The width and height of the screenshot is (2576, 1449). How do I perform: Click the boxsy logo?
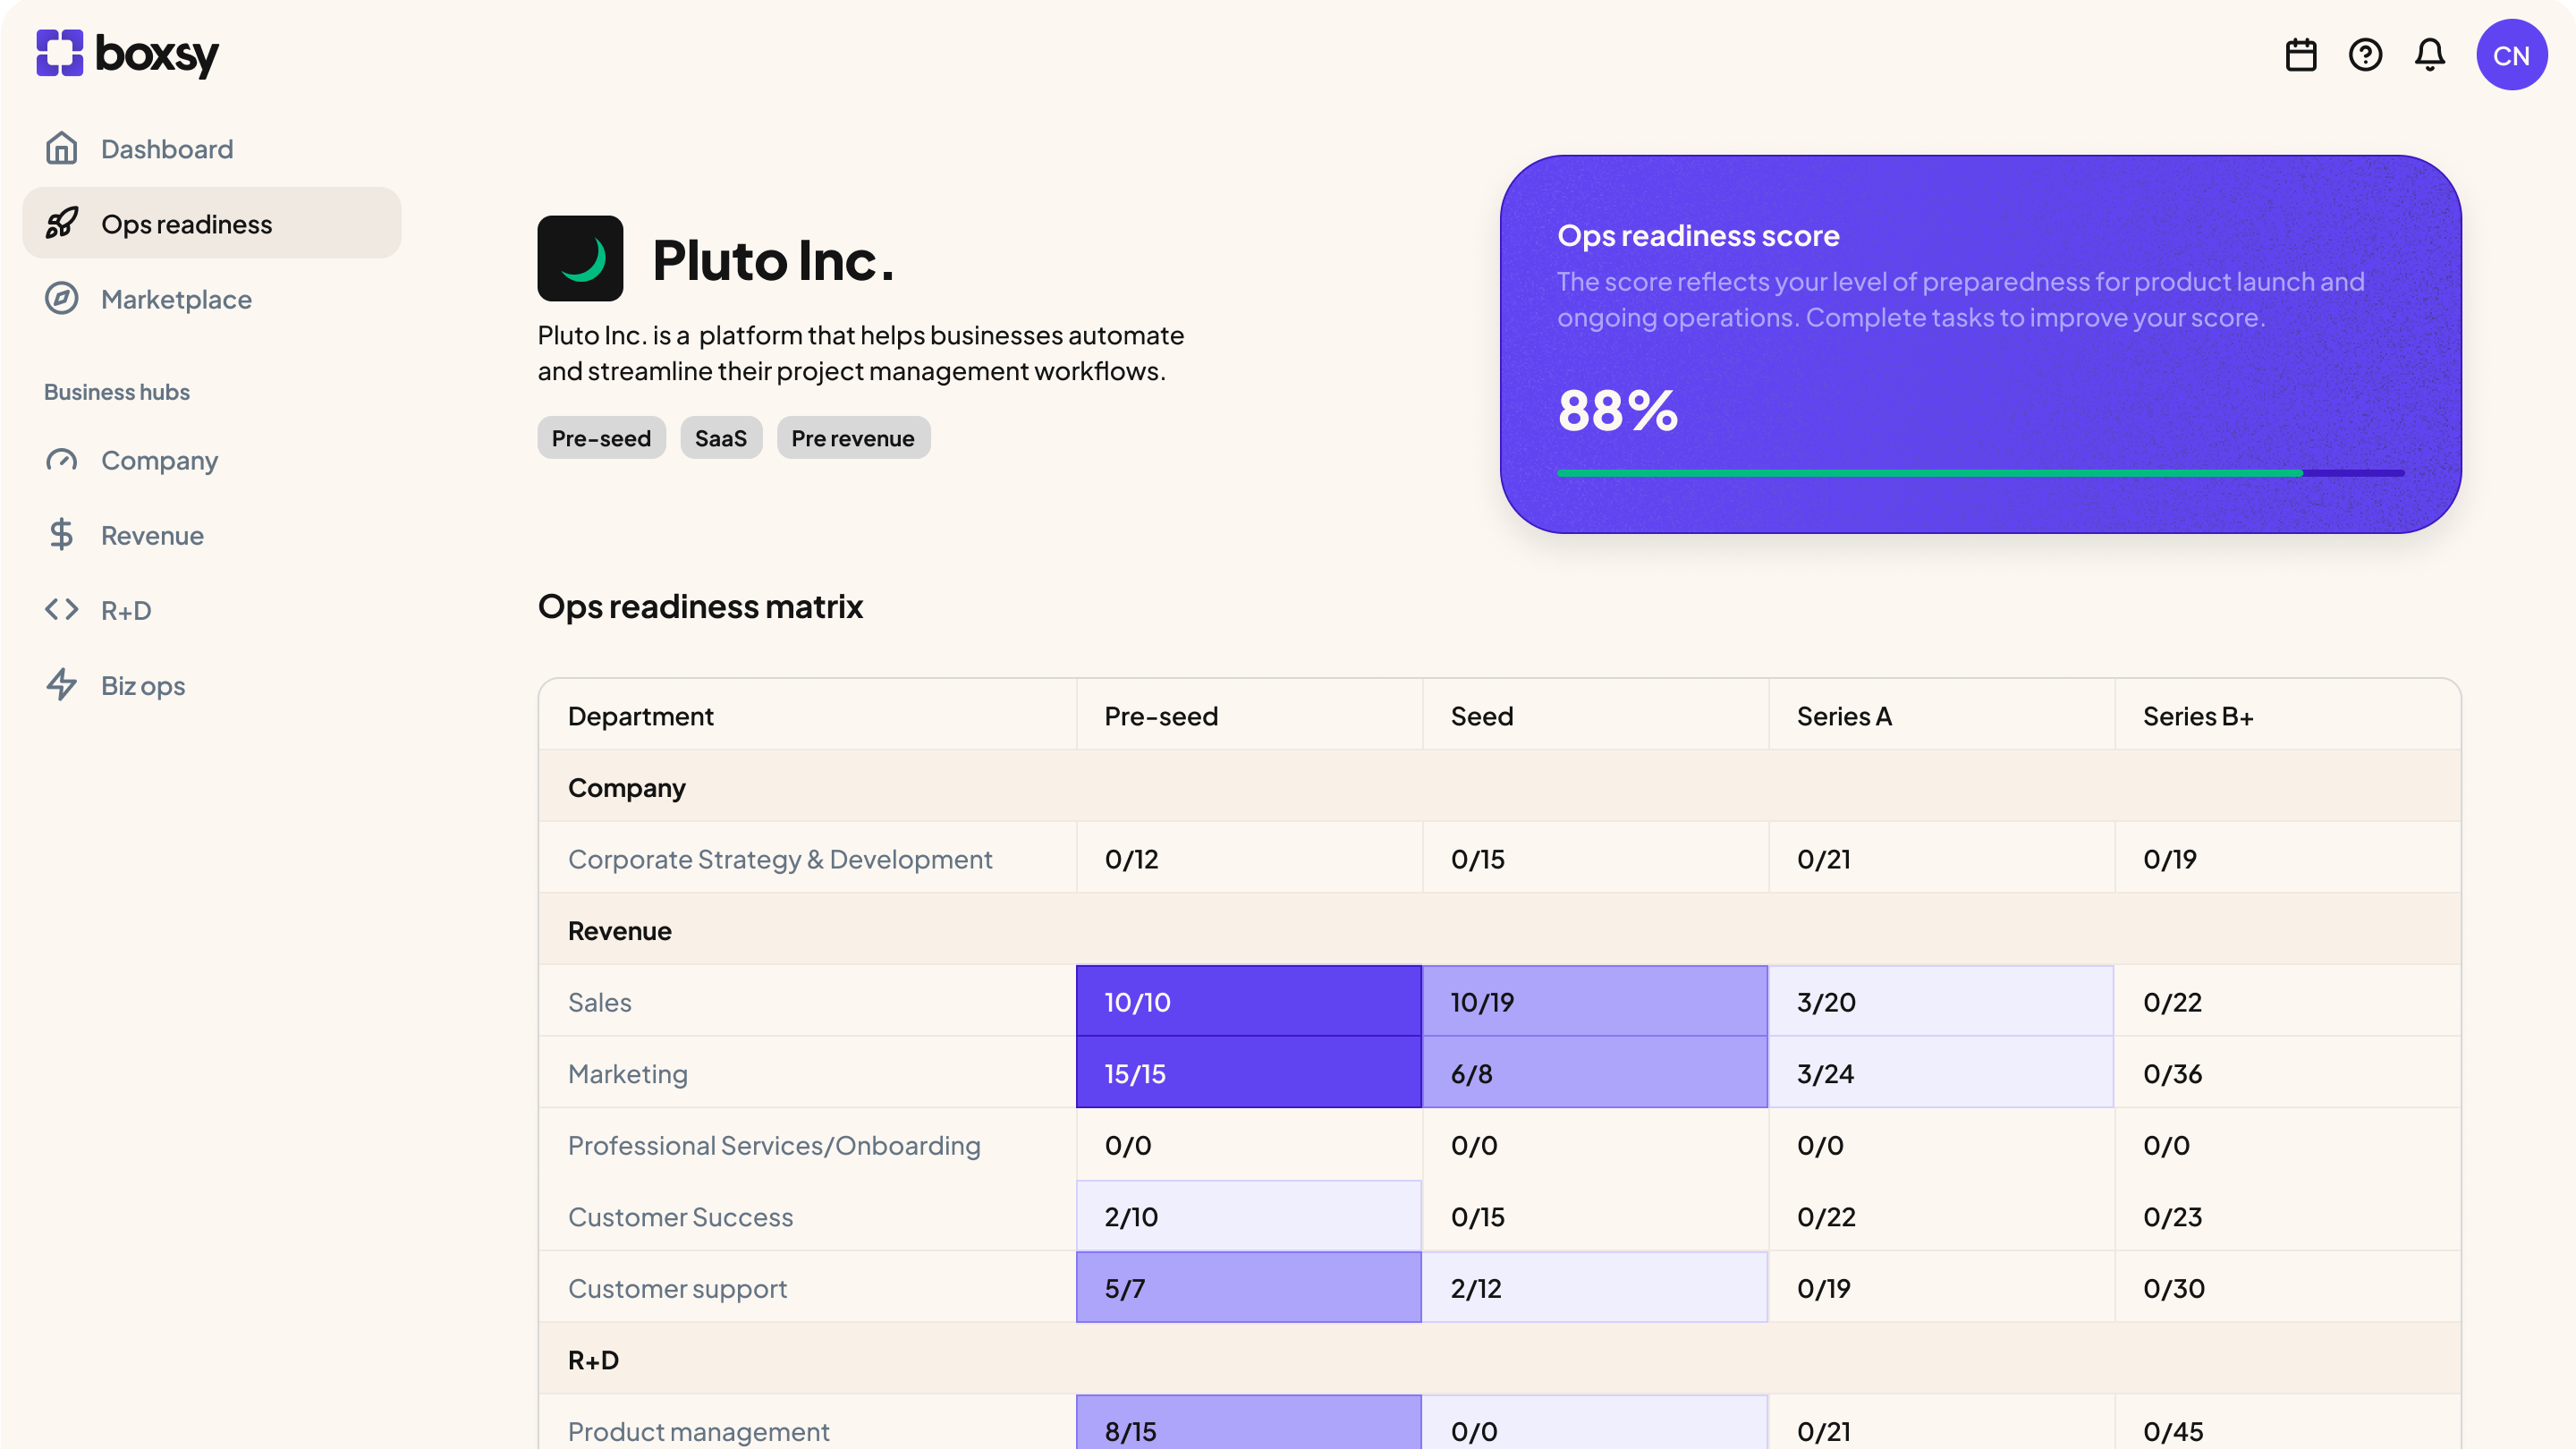point(127,55)
